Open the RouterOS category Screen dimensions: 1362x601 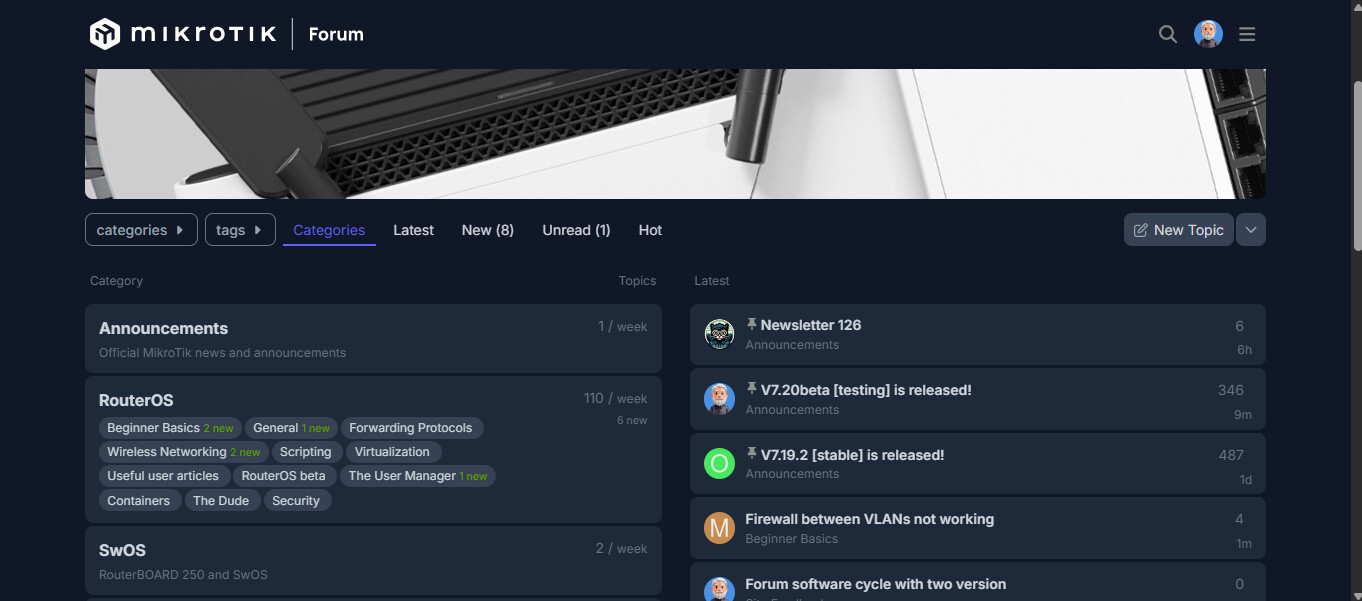(x=136, y=400)
